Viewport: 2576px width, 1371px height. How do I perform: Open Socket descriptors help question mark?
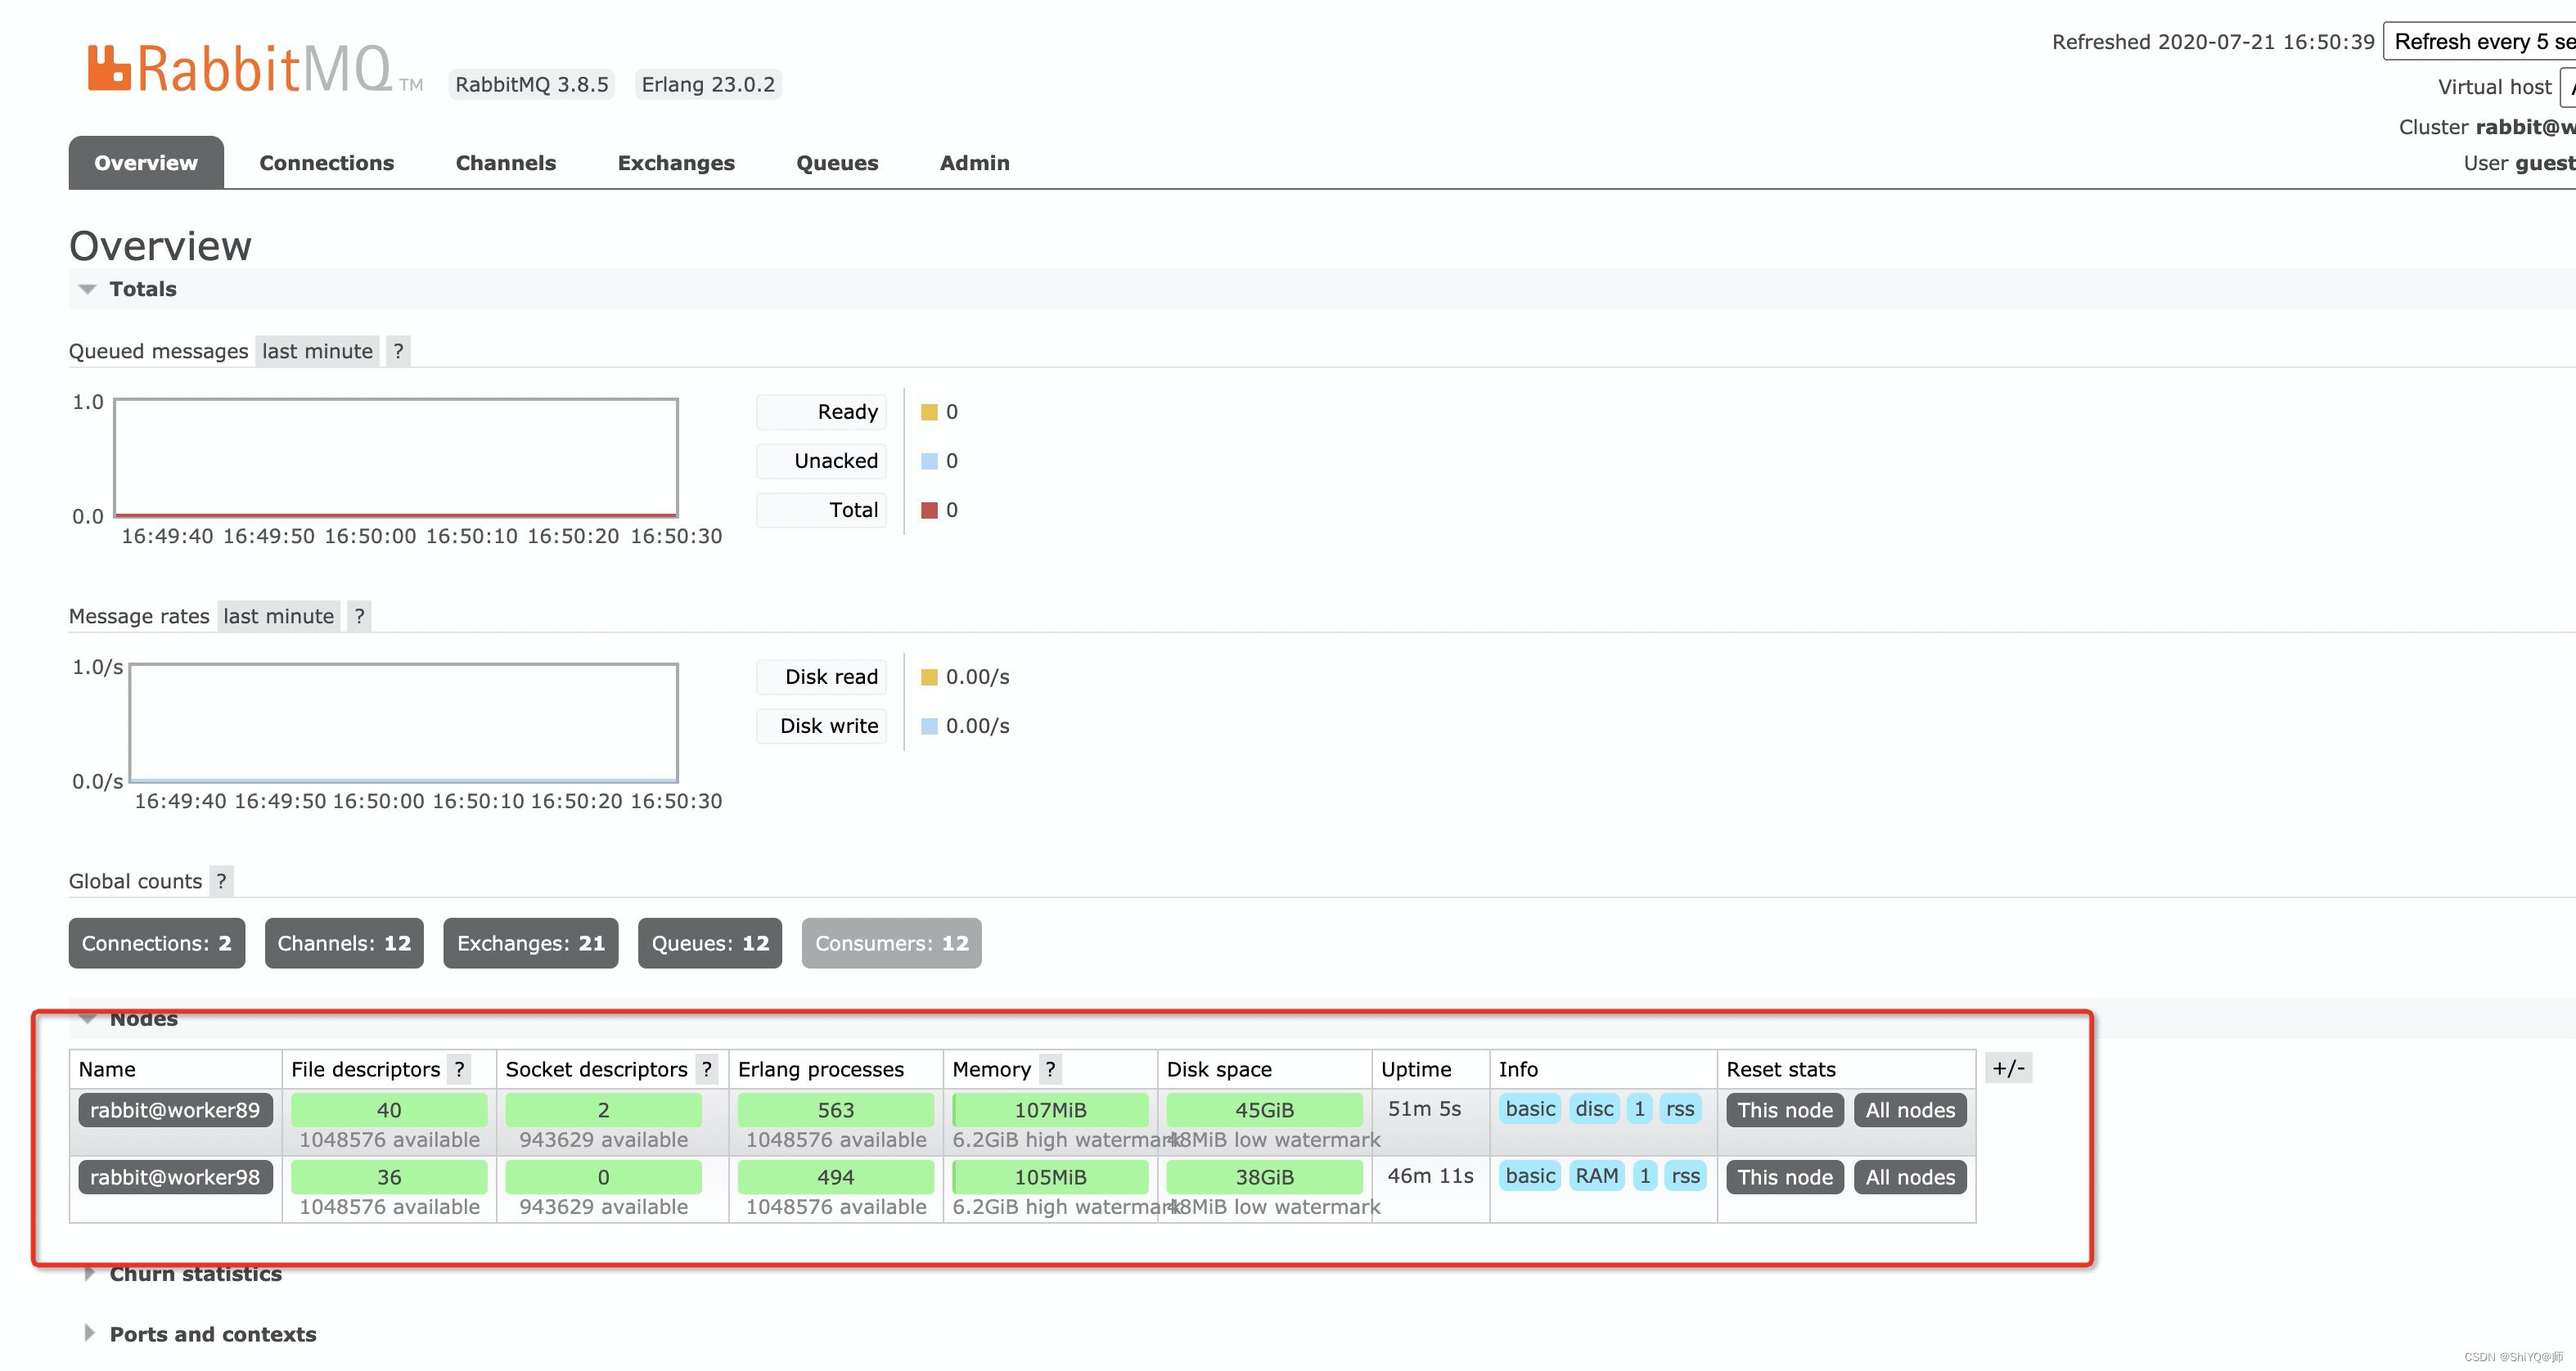coord(706,1069)
